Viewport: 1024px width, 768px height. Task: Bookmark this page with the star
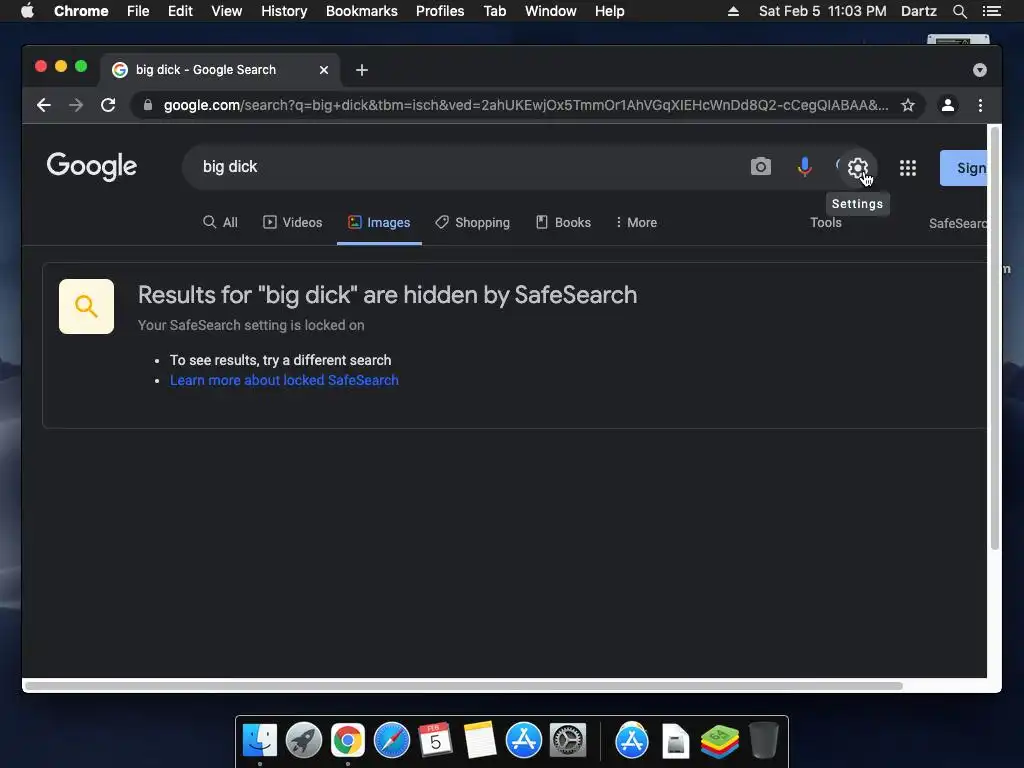(908, 105)
